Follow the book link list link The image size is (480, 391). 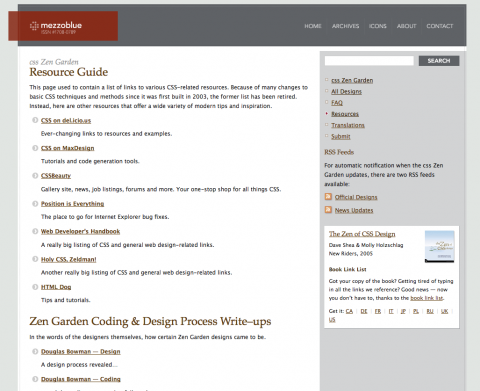click(426, 298)
